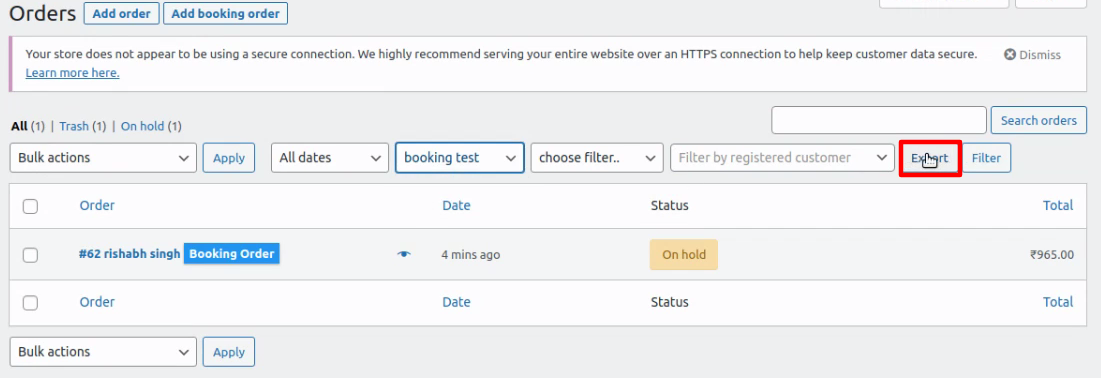Select checkbox for order #62 rishabh singh
Screen dimensions: 1101x378
(30, 255)
